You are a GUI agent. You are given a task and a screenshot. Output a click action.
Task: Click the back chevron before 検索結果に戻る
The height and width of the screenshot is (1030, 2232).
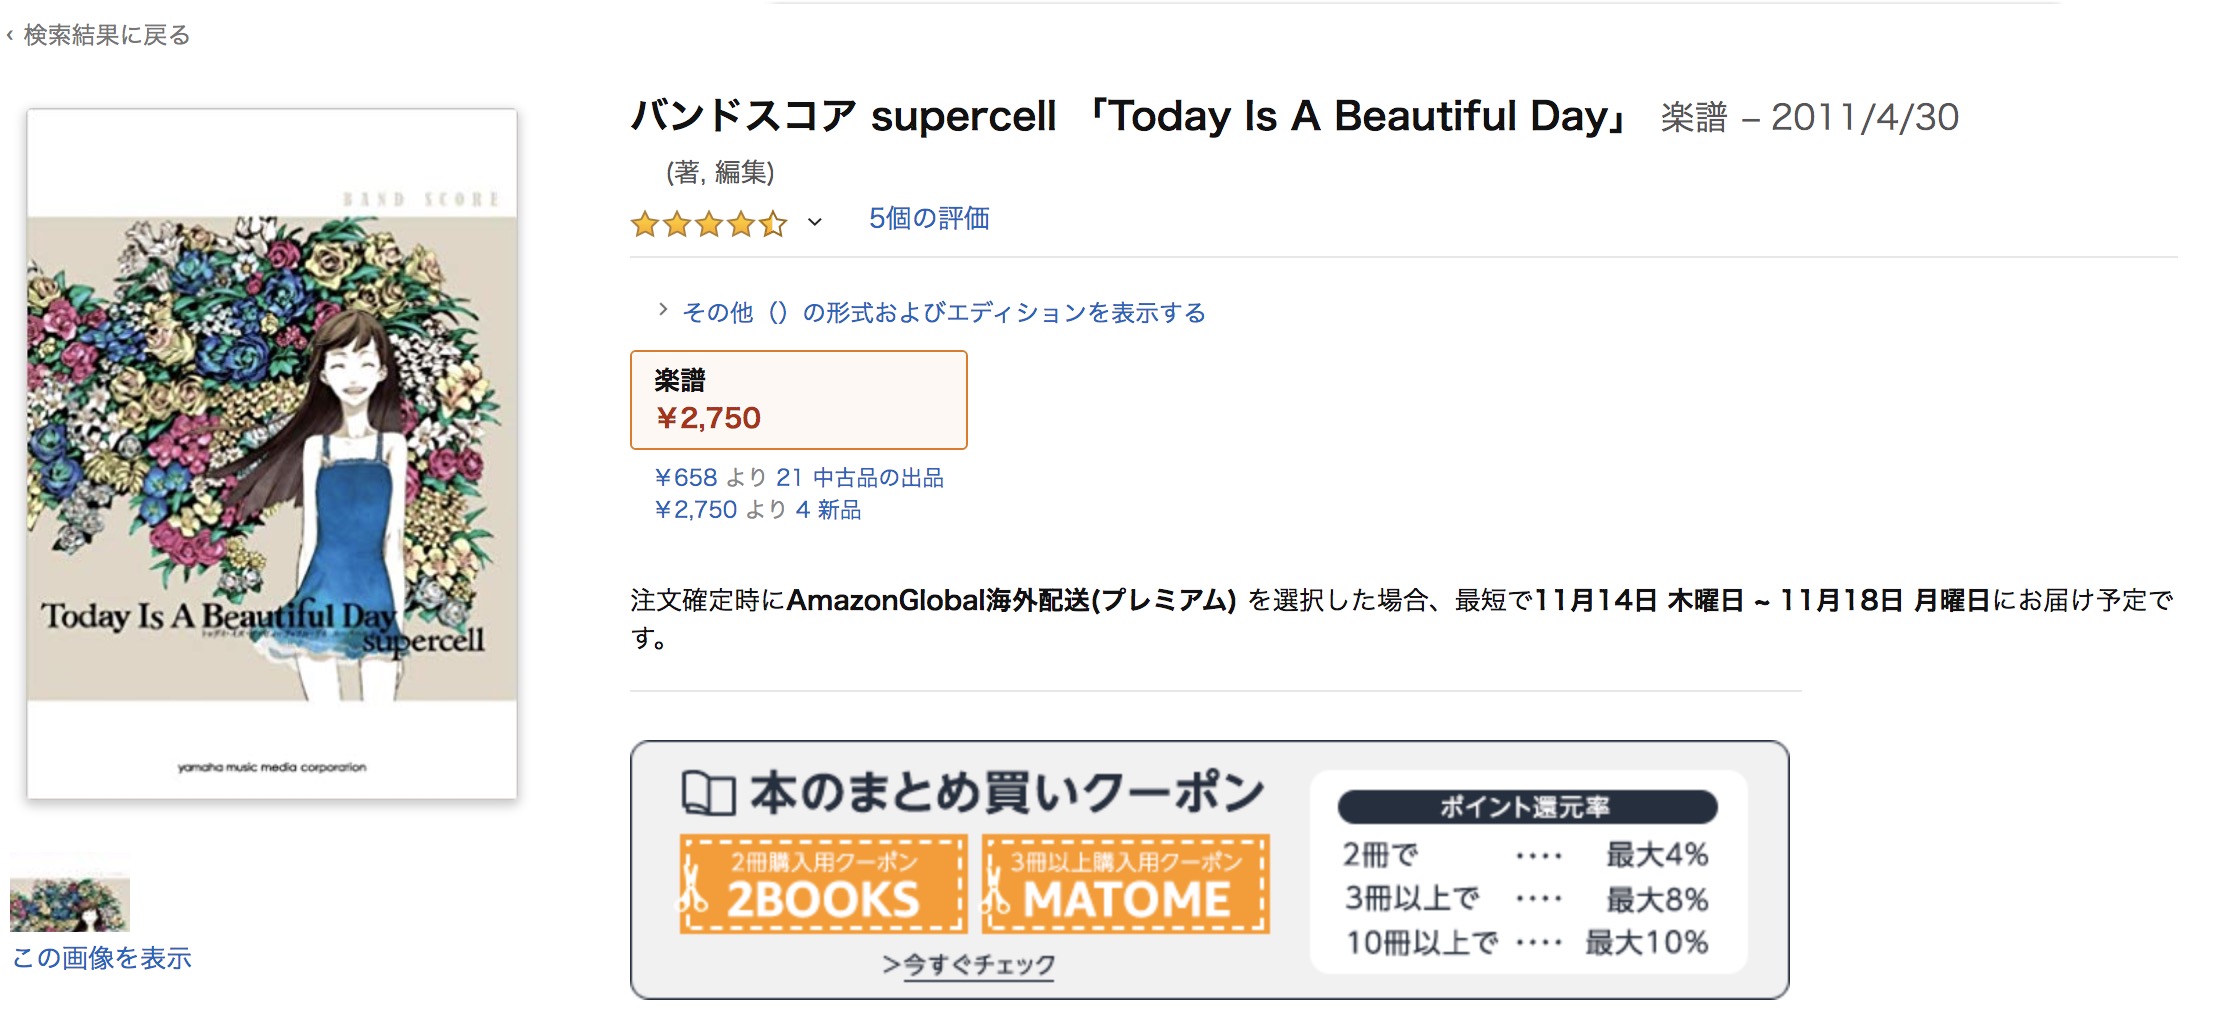click(10, 36)
